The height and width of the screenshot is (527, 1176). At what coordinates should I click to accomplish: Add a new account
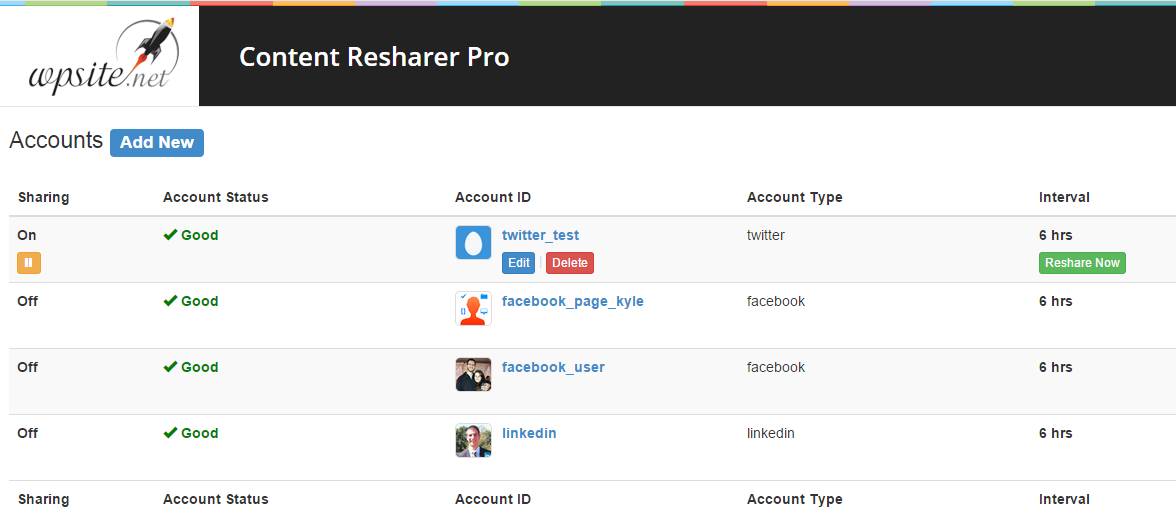coord(157,142)
